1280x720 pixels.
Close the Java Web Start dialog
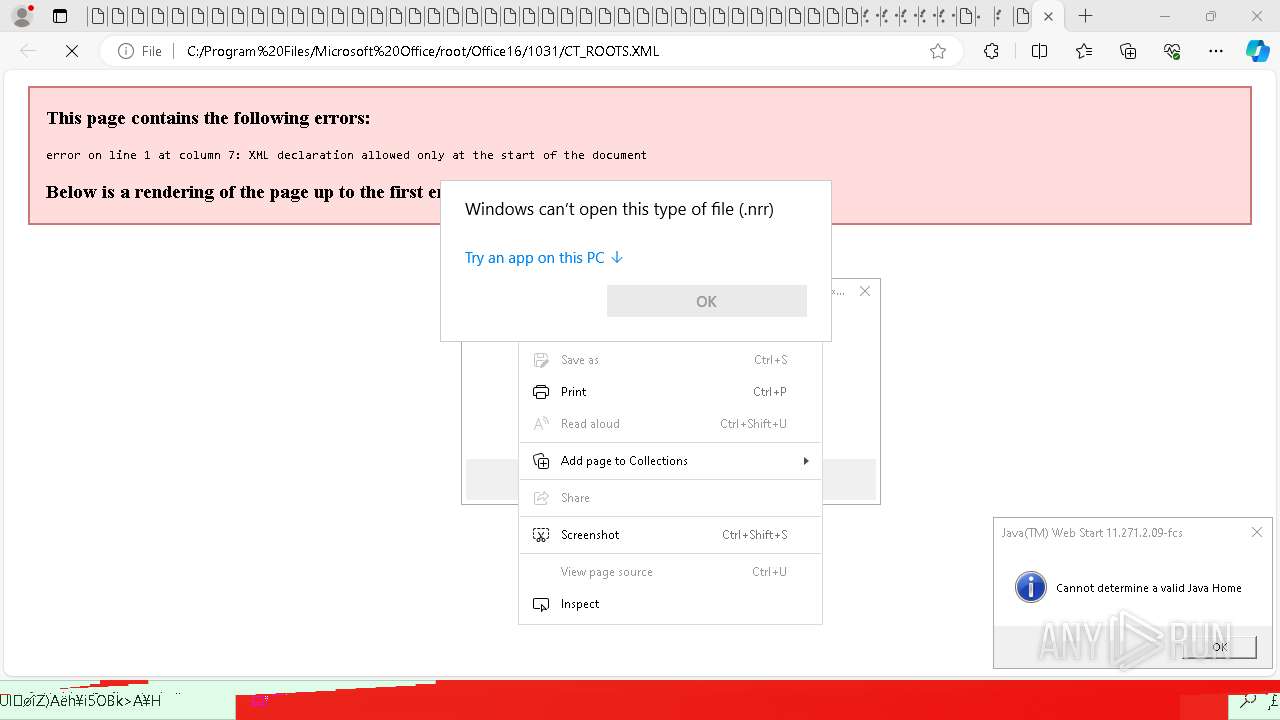1257,533
